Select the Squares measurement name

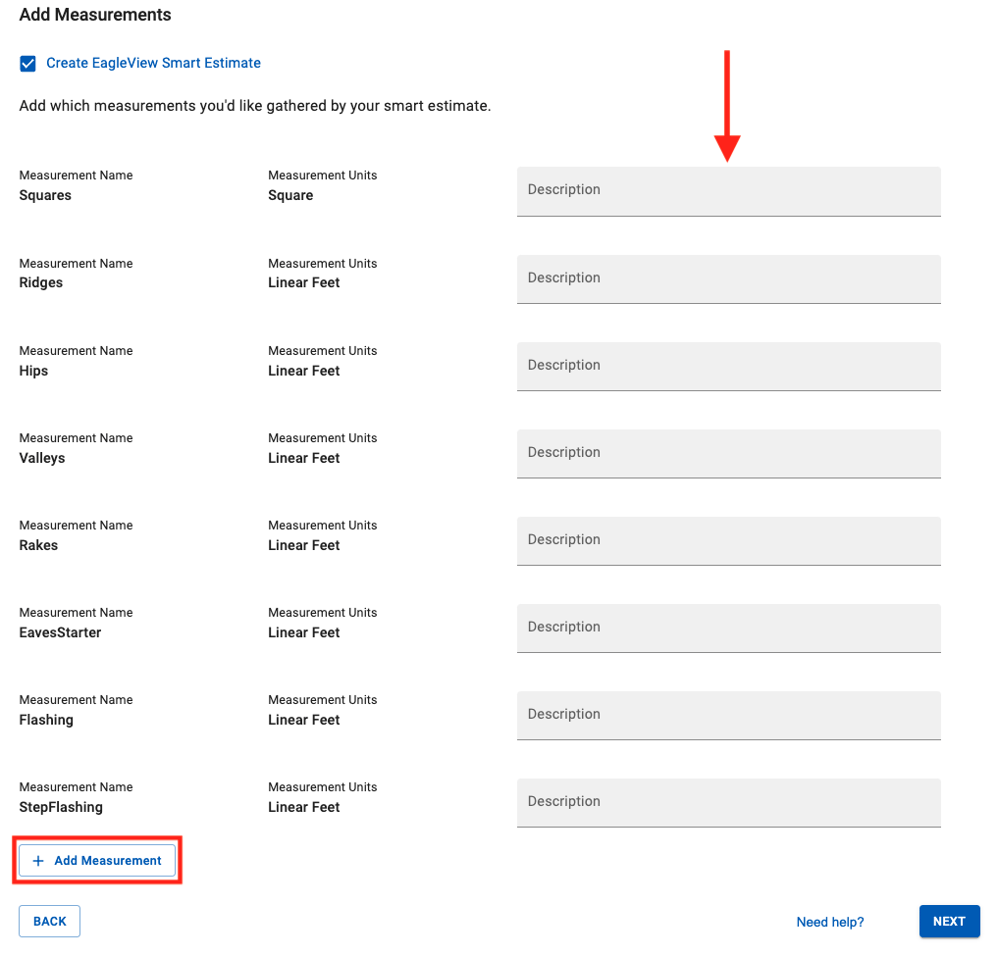(44, 195)
